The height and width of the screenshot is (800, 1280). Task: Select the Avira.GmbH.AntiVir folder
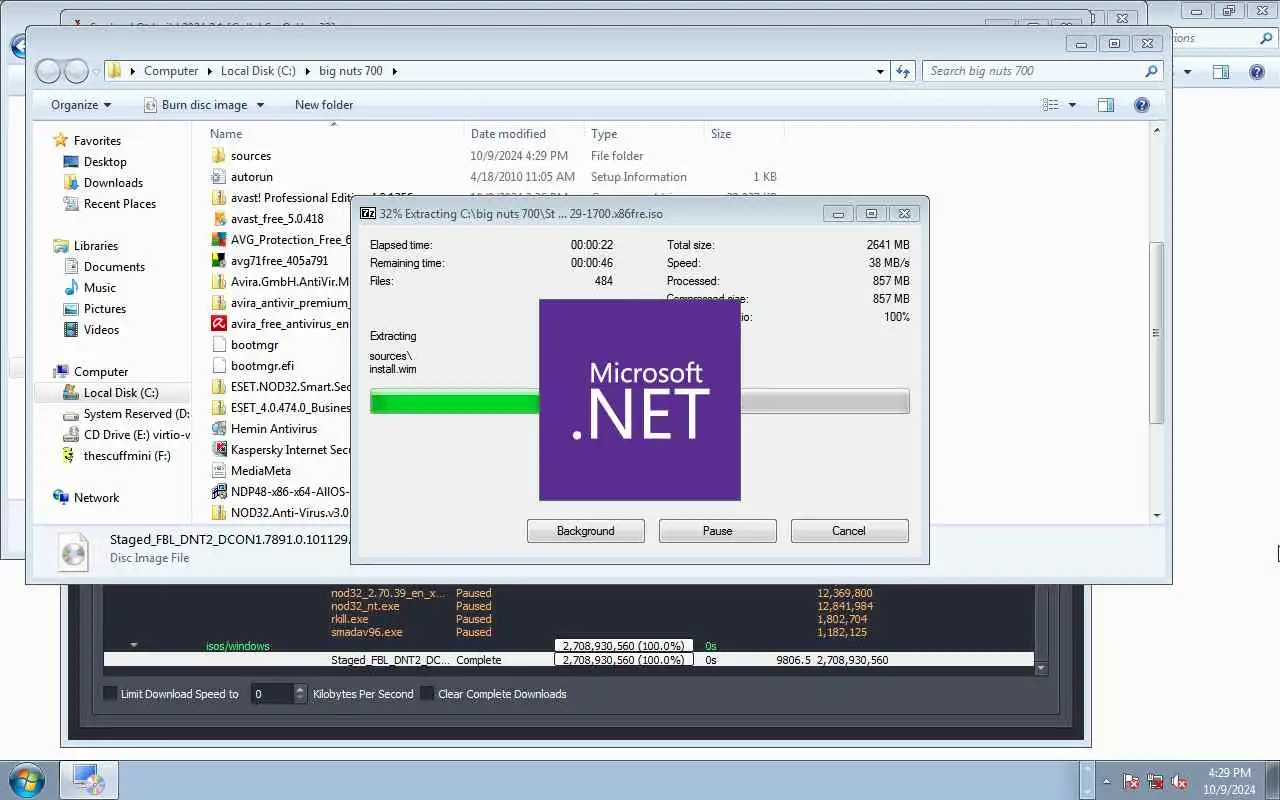point(281,281)
